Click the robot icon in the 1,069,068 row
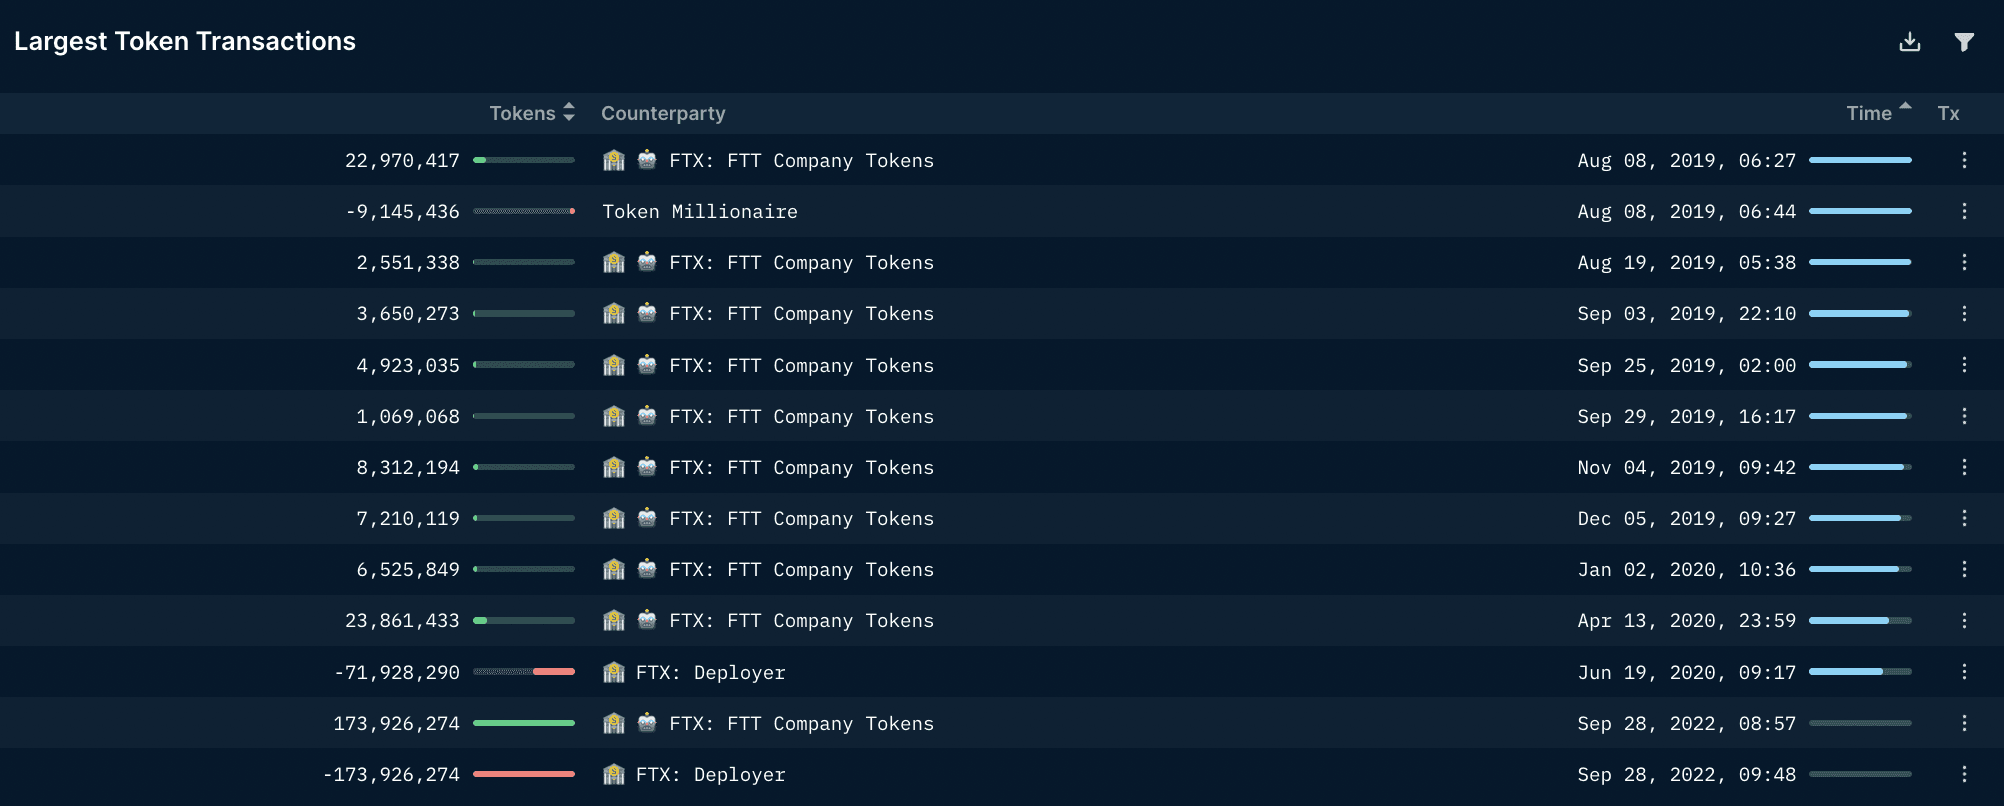 coord(647,416)
